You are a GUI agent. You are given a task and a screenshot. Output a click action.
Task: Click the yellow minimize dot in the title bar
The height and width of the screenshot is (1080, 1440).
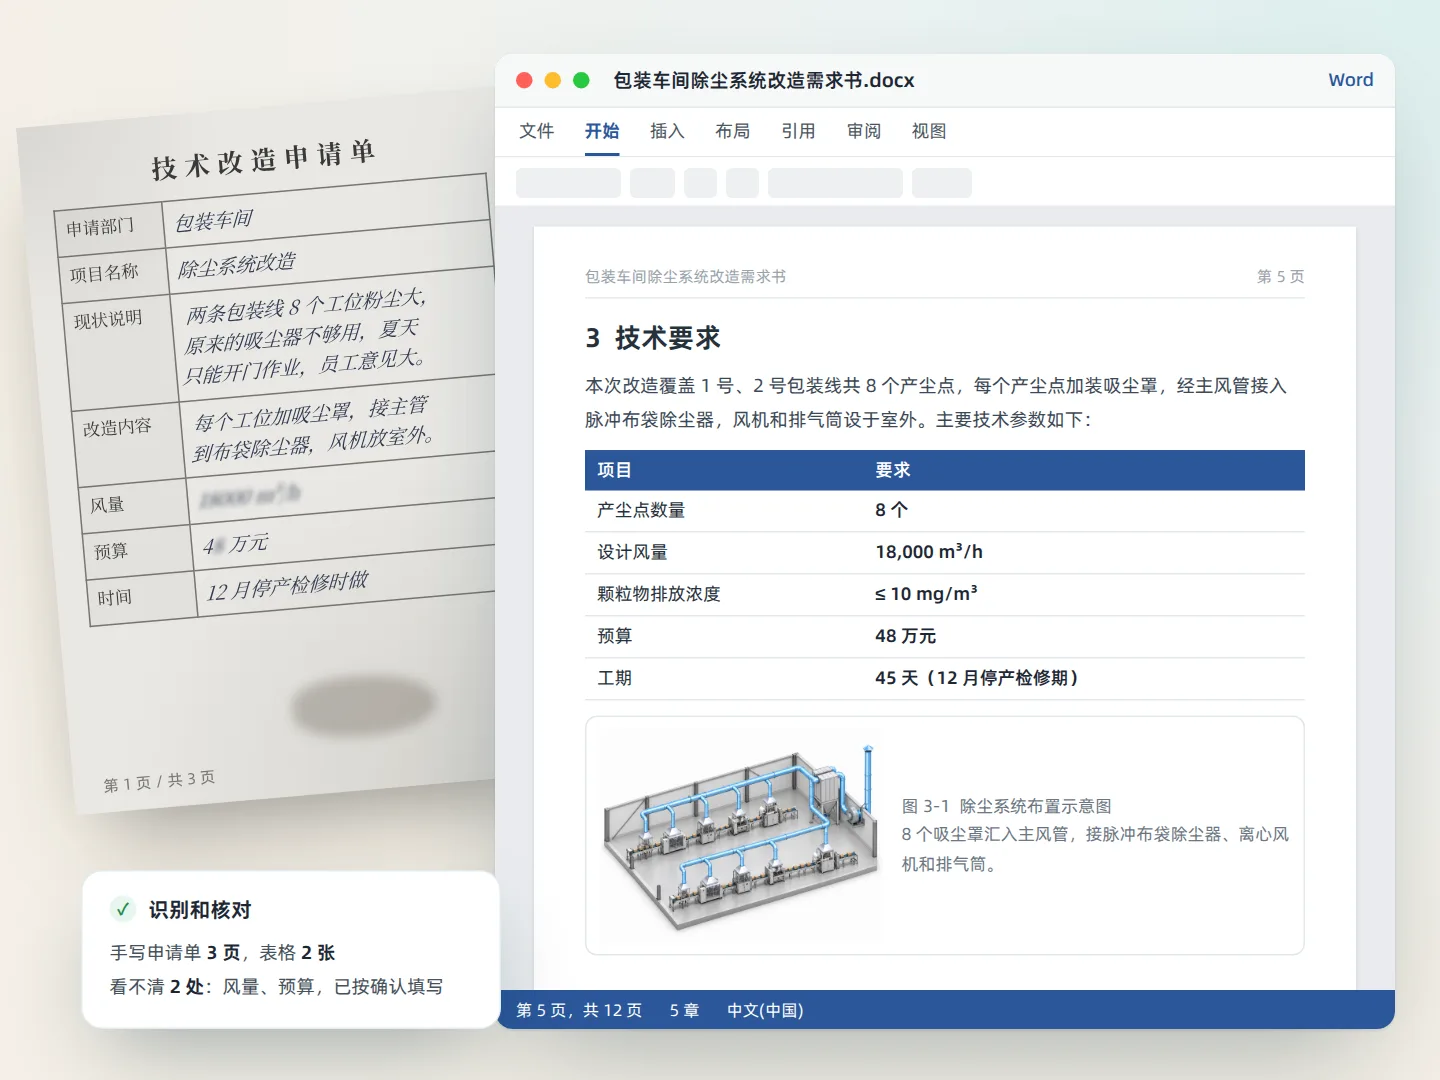pos(552,80)
